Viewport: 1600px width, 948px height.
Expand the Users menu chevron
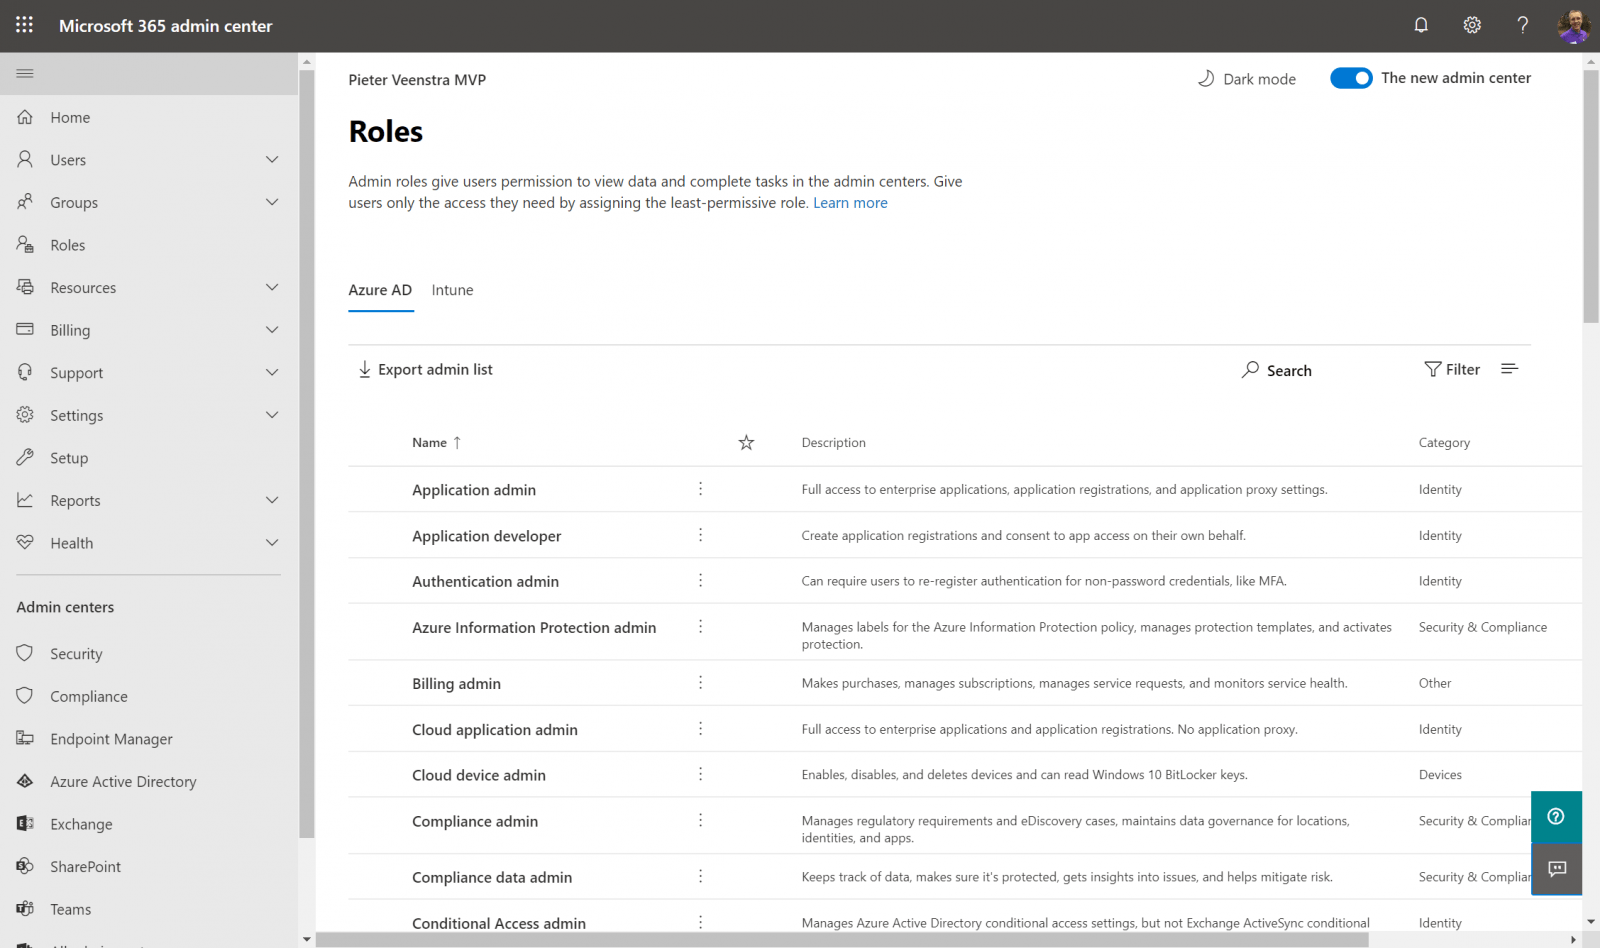pyautogui.click(x=272, y=159)
